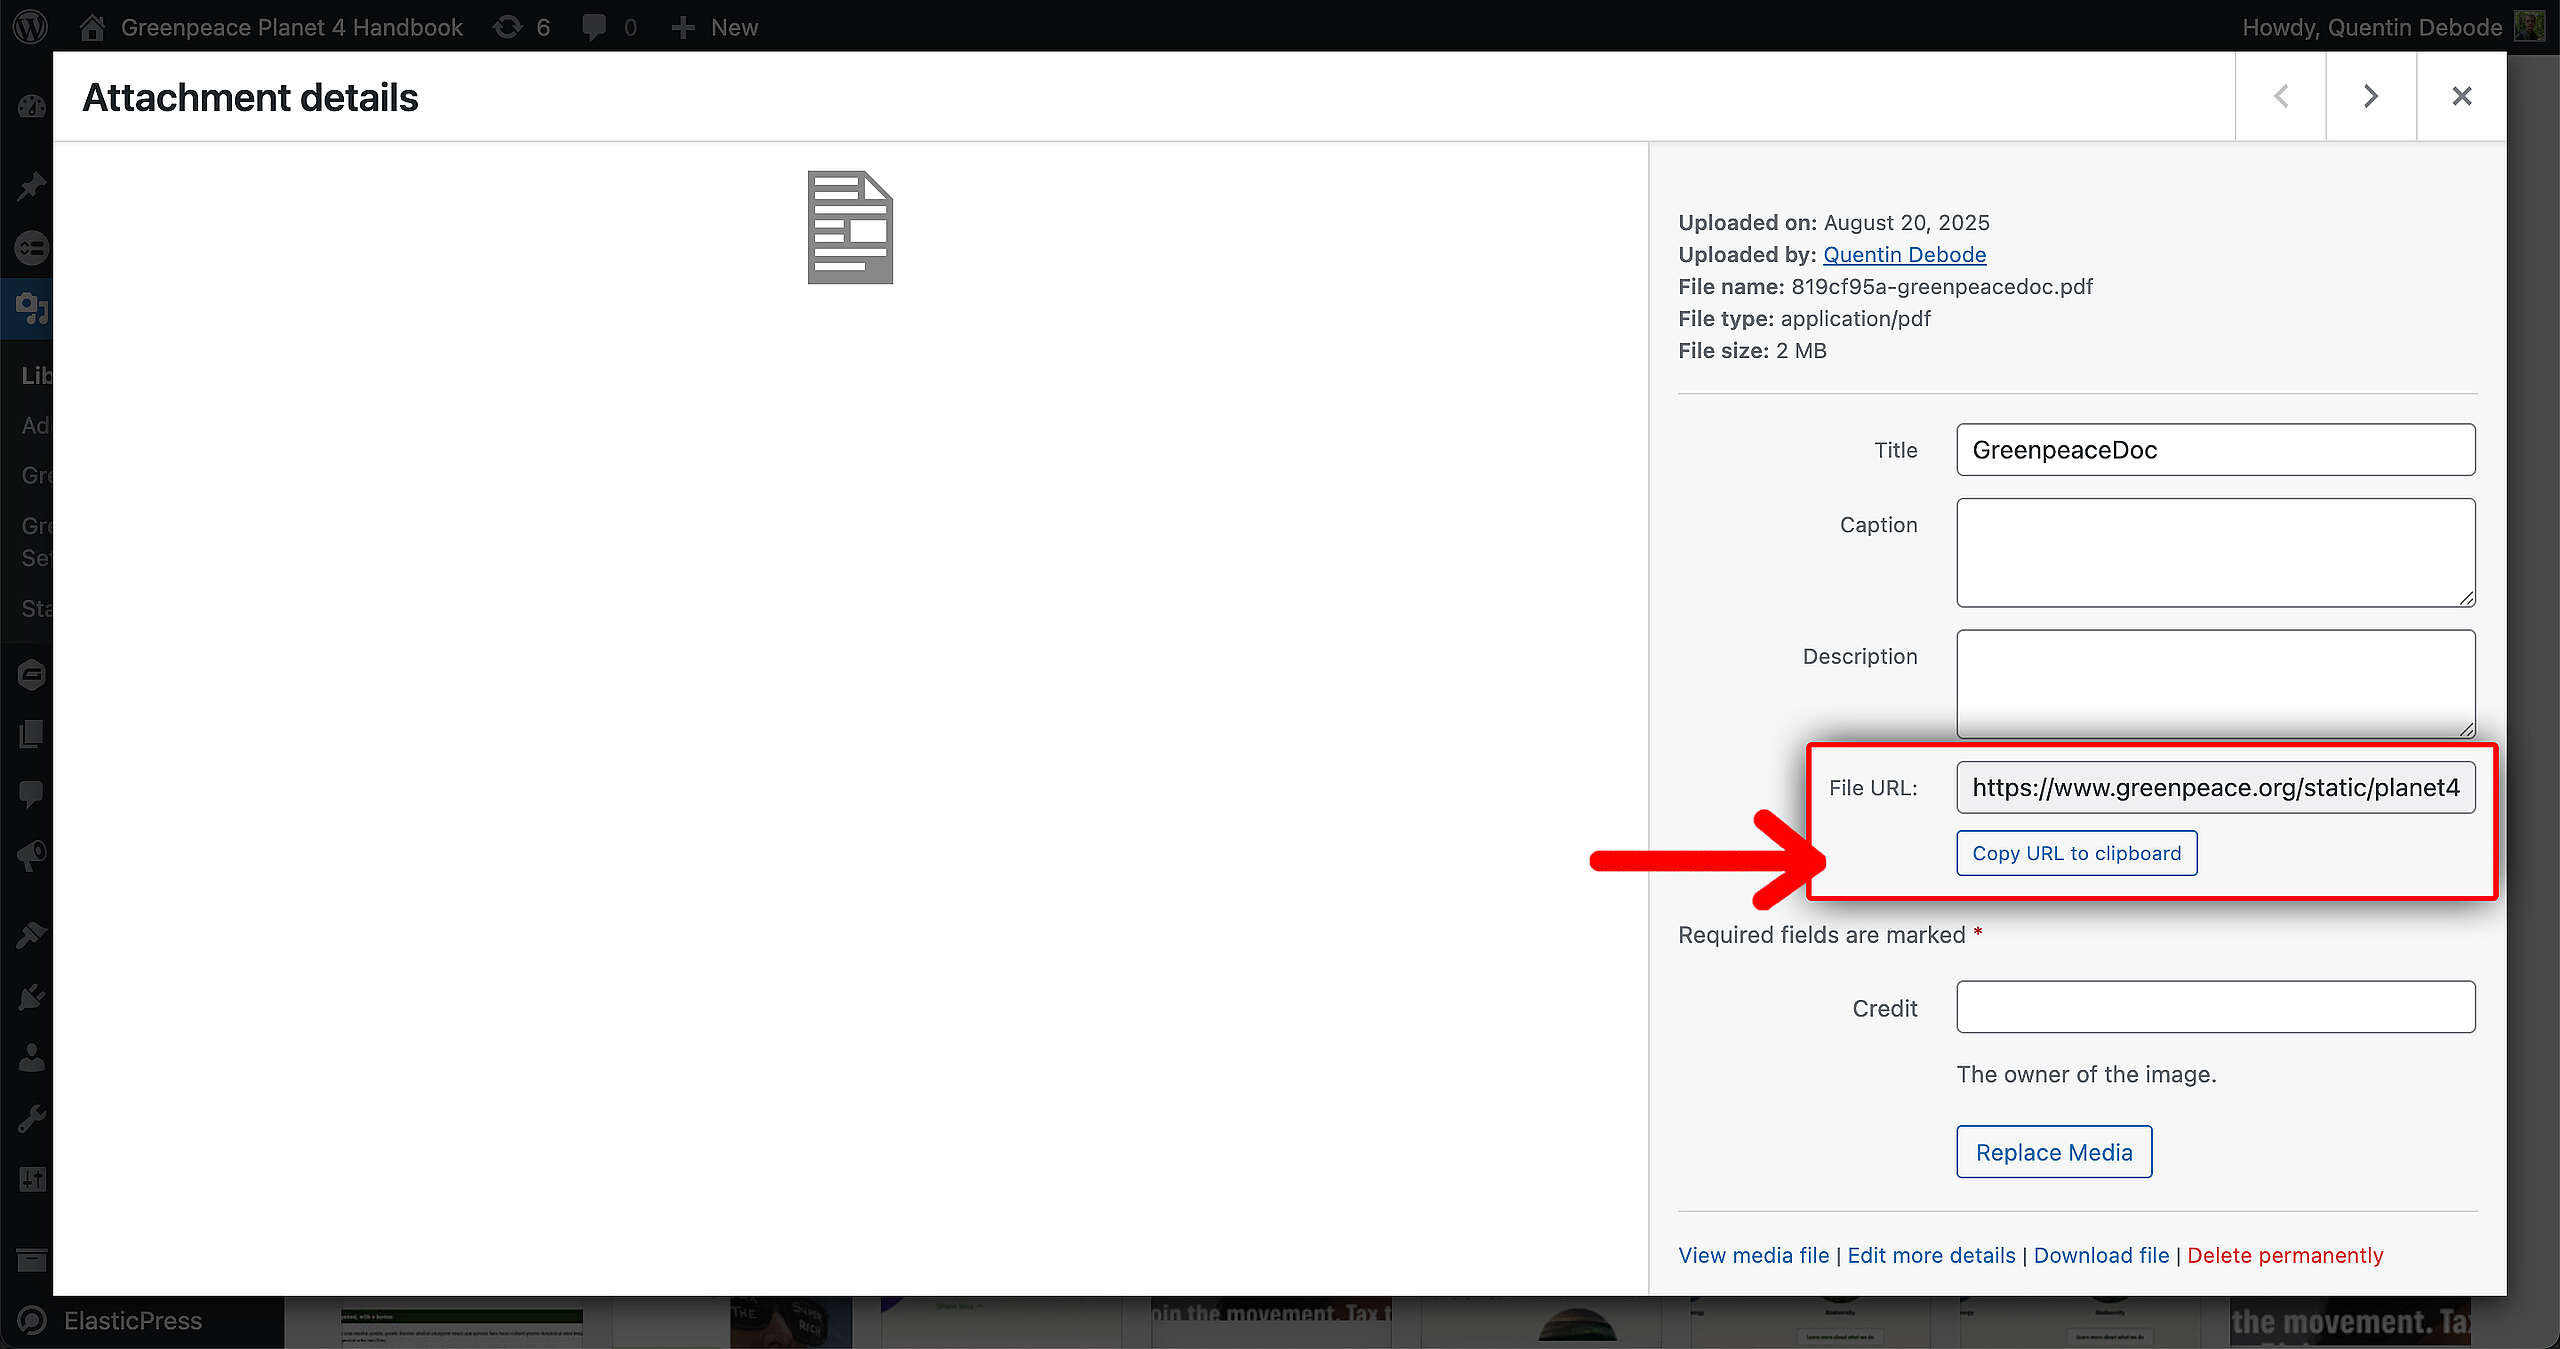Click 'The owner of the image.' hint
Viewport: 2560px width, 1349px height.
coord(2086,1075)
